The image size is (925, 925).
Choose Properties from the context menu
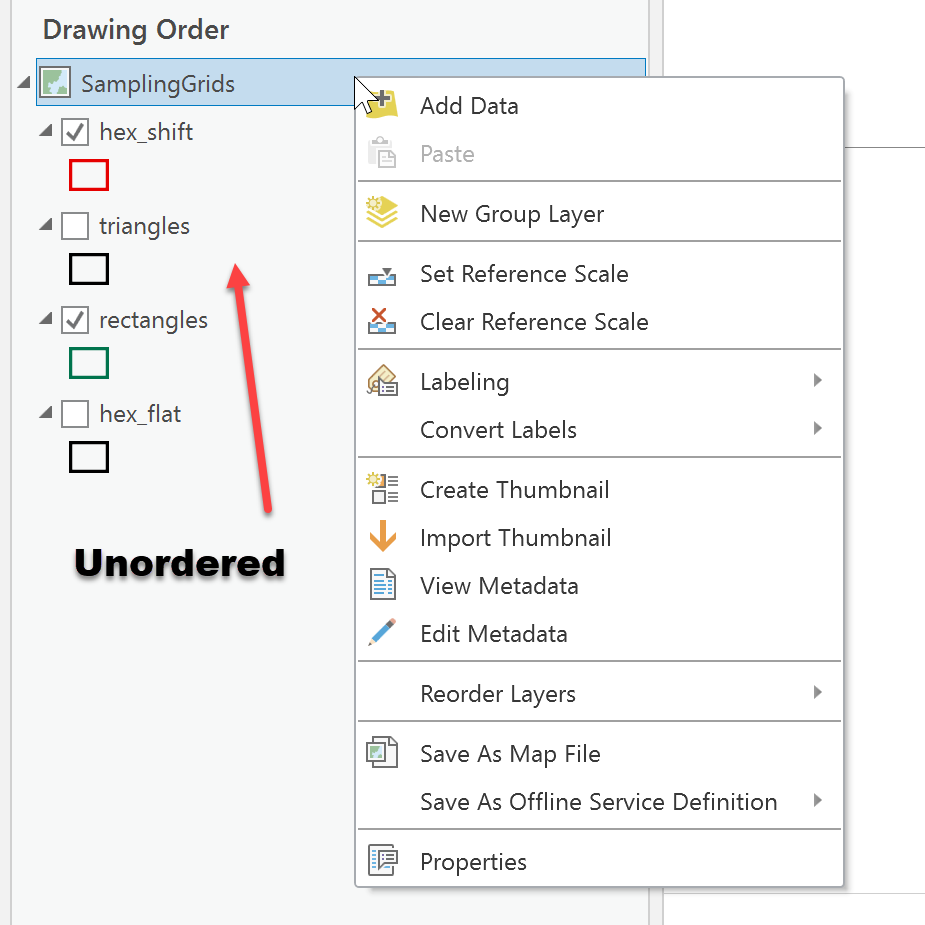473,861
